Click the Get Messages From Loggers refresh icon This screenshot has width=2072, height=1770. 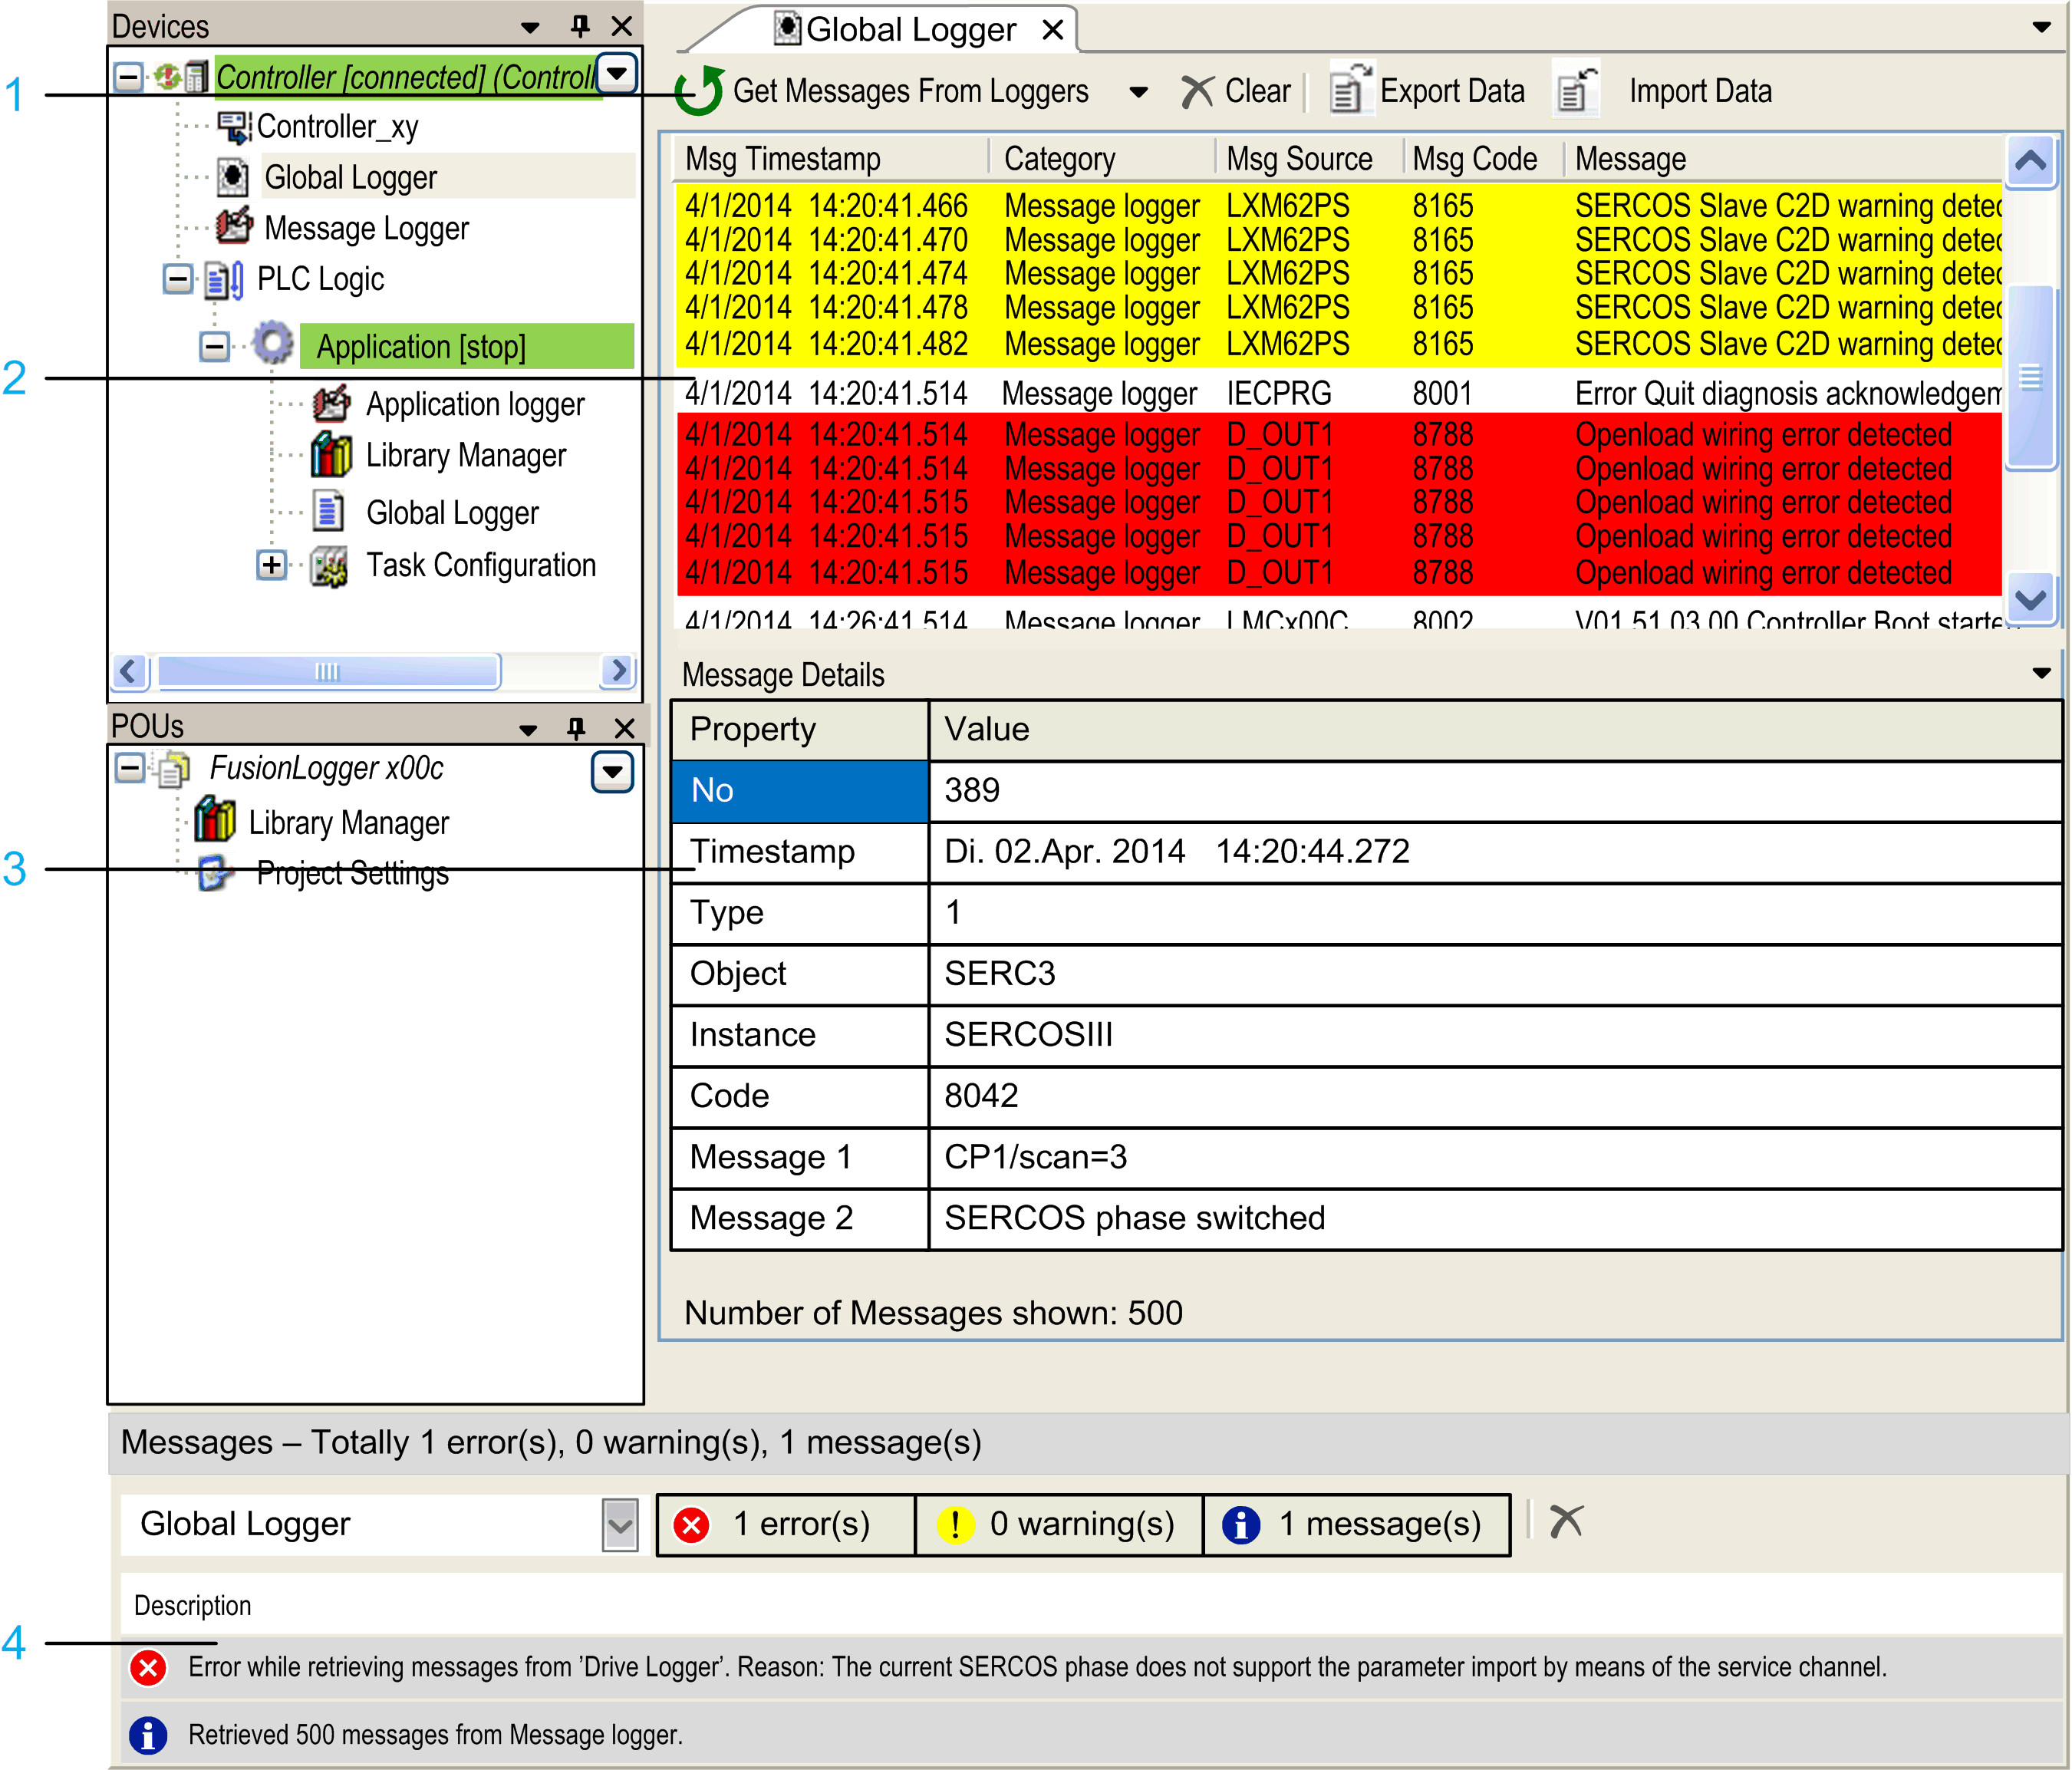pyautogui.click(x=698, y=92)
